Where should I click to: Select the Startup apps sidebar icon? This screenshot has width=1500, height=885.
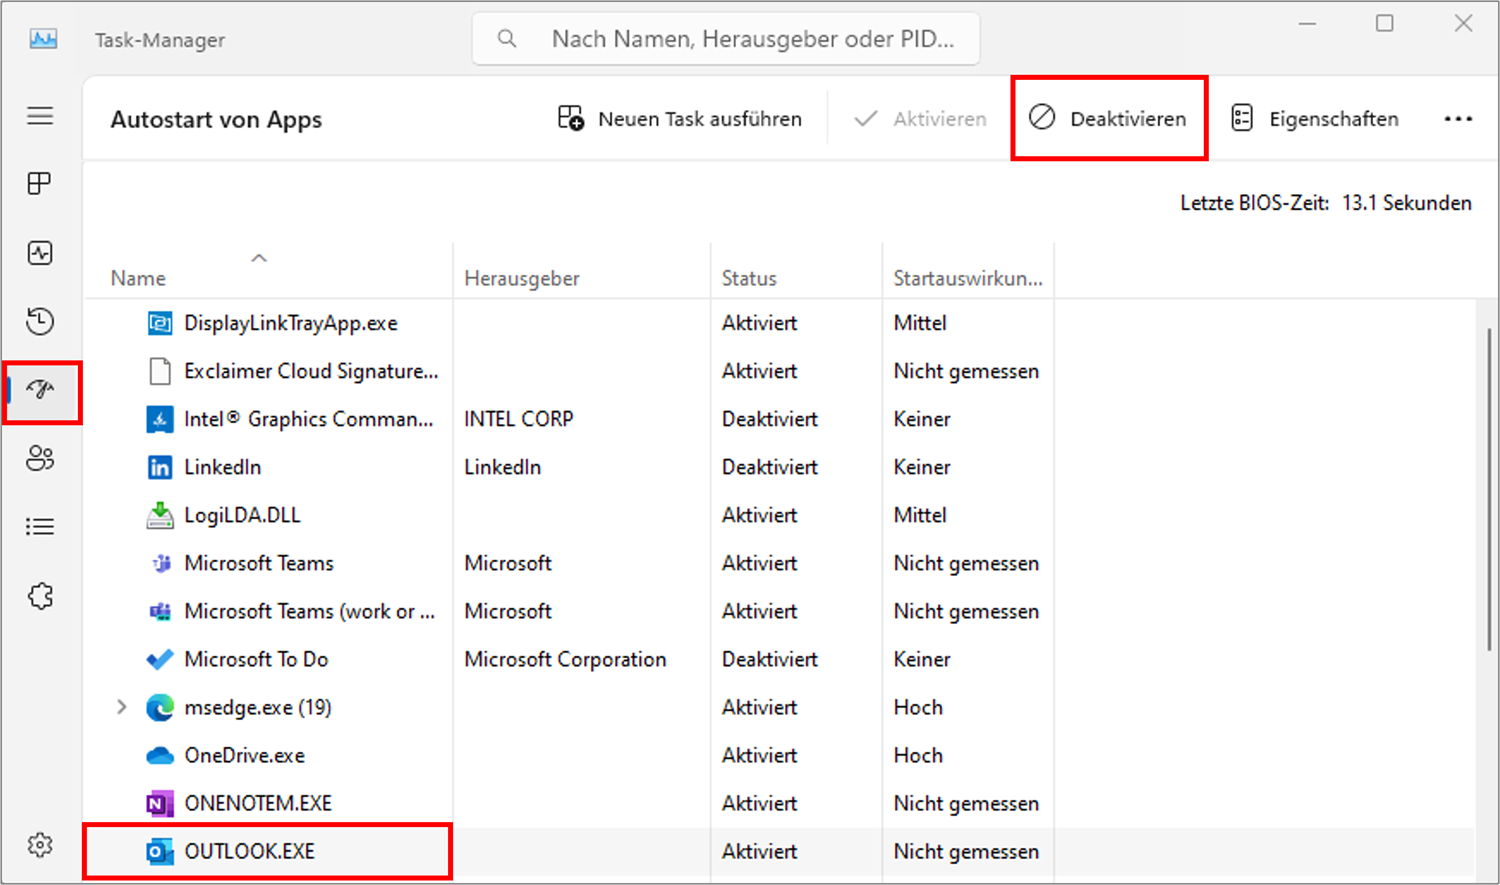tap(40, 390)
